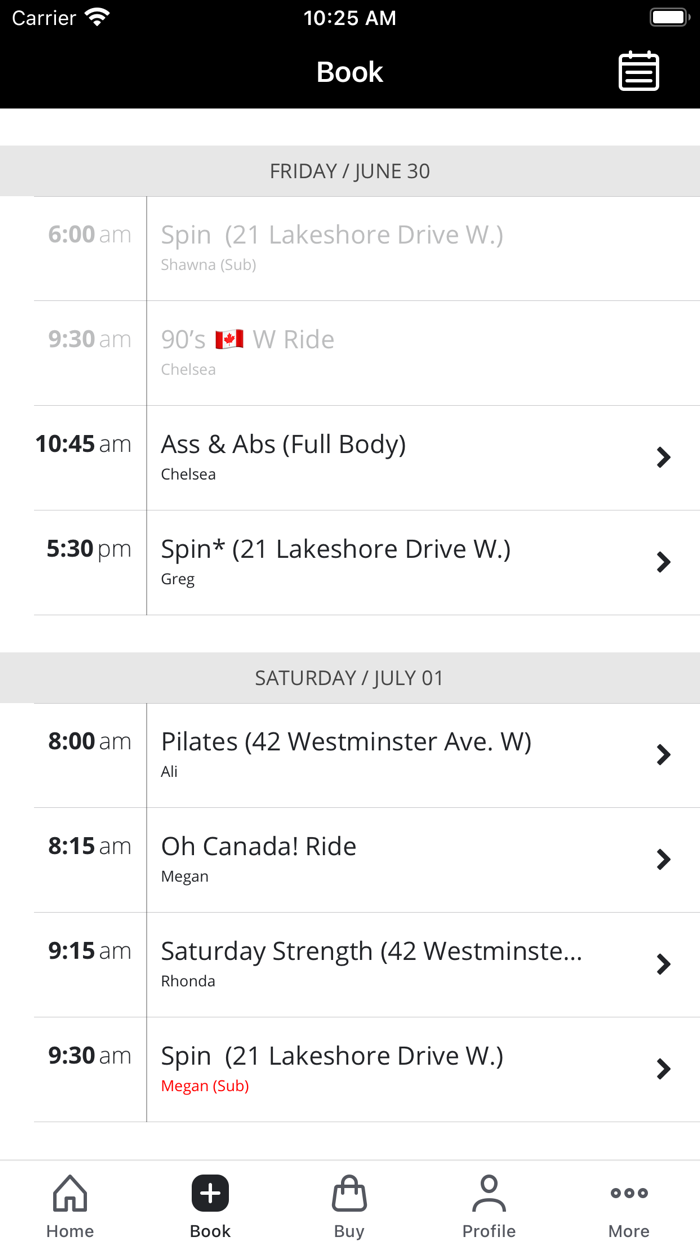700x1244 pixels.
Task: Tap the Friday / June 30 header
Action: (350, 171)
